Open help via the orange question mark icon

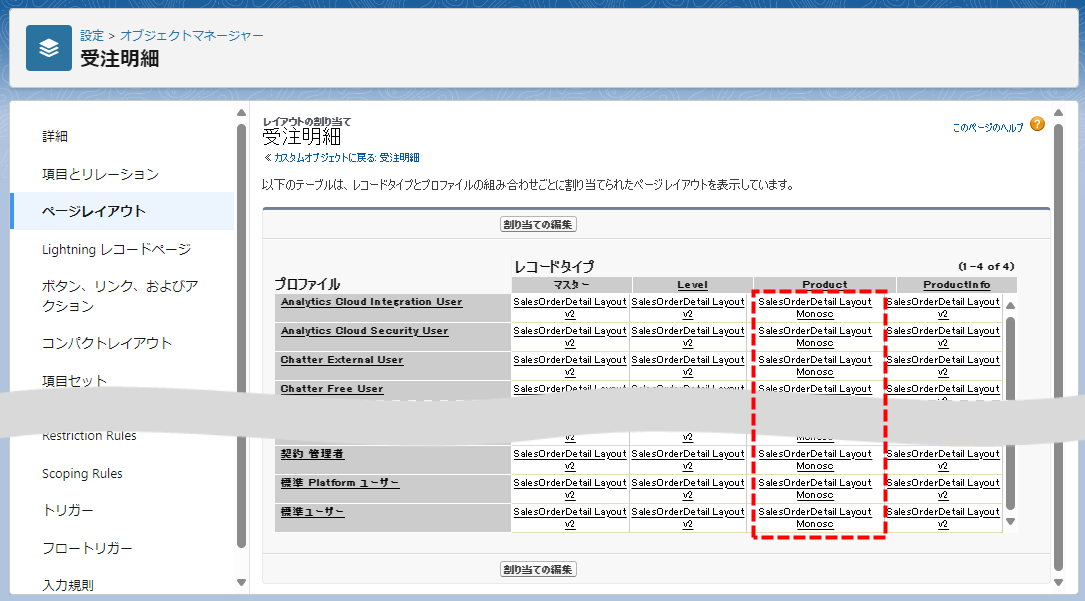pyautogui.click(x=1037, y=125)
